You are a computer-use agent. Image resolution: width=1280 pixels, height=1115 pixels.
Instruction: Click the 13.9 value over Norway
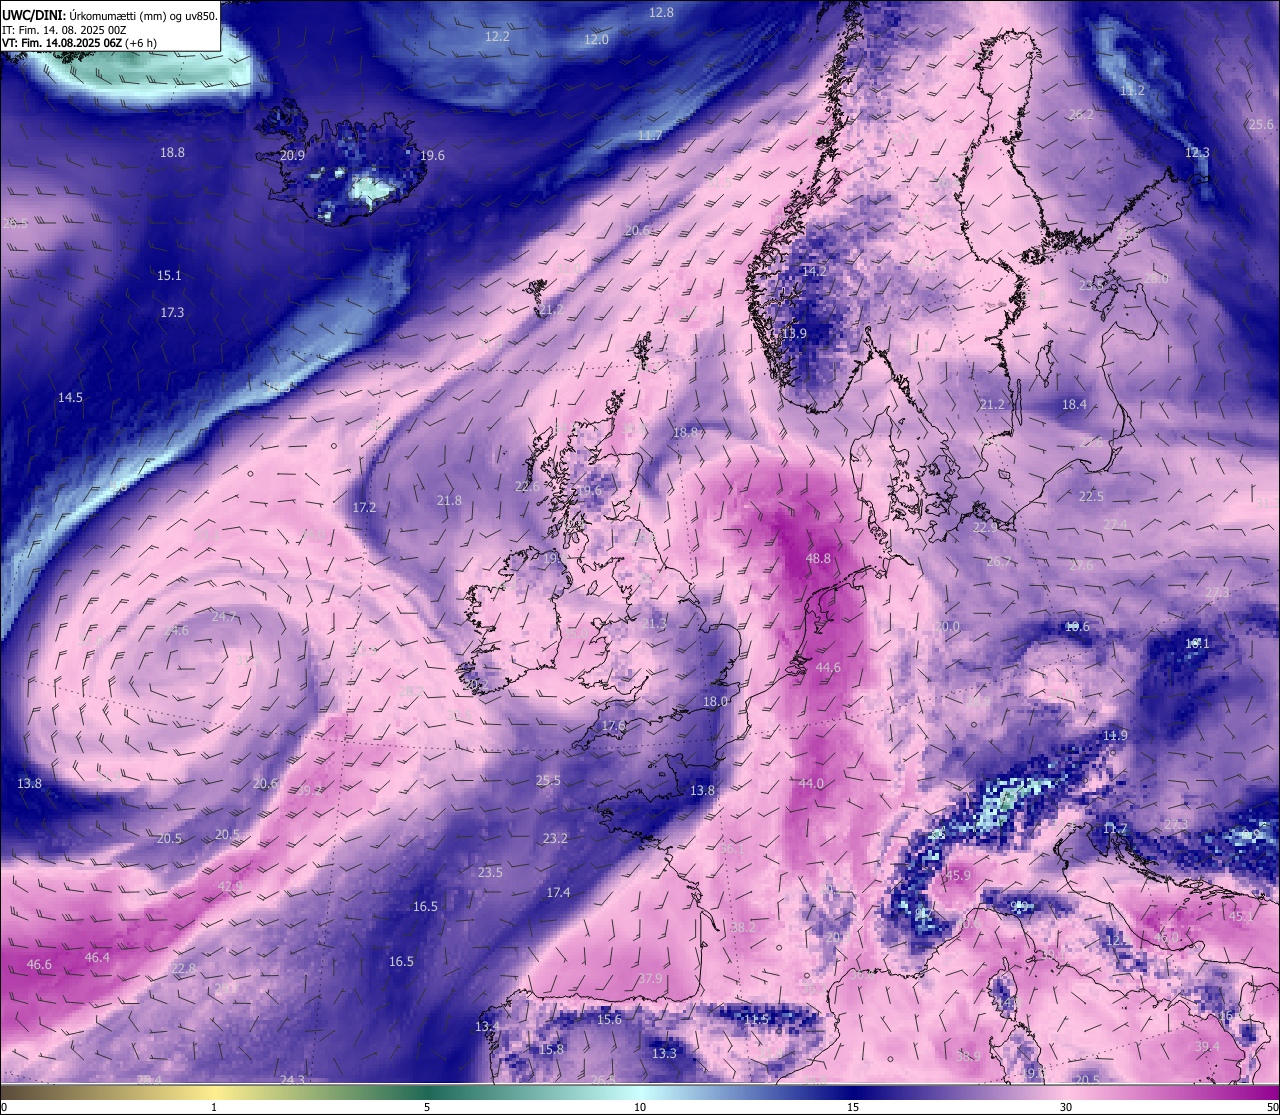tap(794, 334)
